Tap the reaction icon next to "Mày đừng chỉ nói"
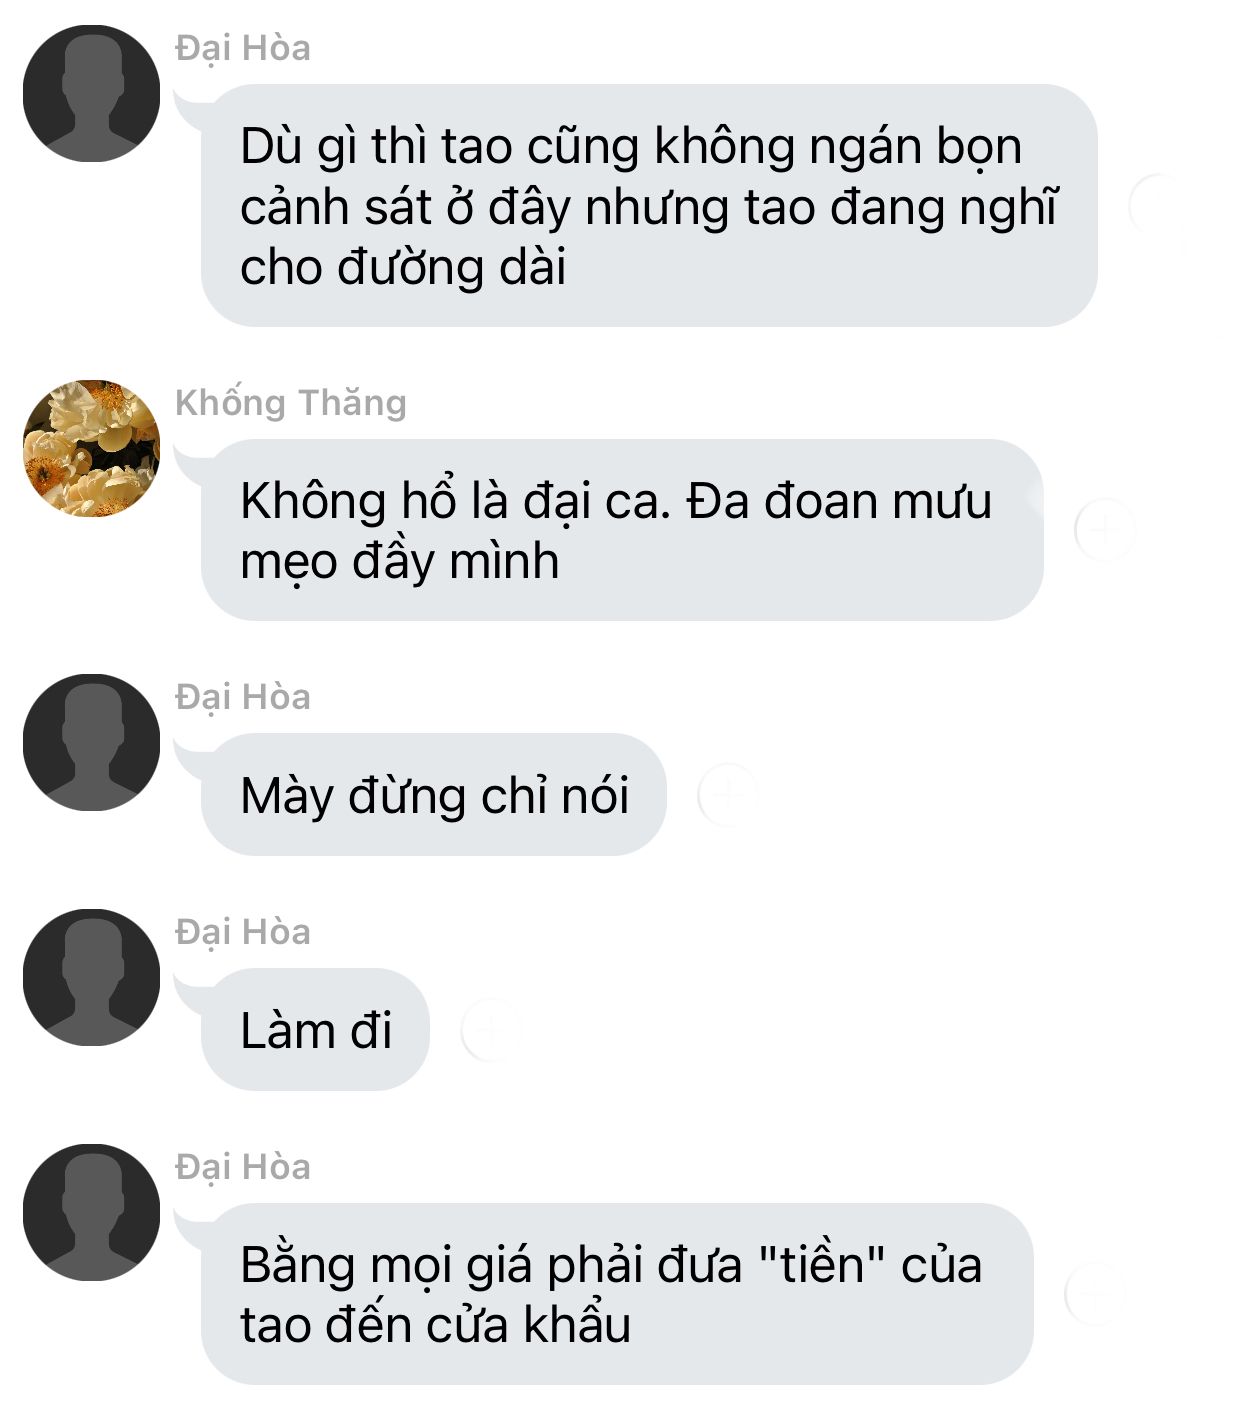Image resolution: width=1242 pixels, height=1406 pixels. coord(727,795)
